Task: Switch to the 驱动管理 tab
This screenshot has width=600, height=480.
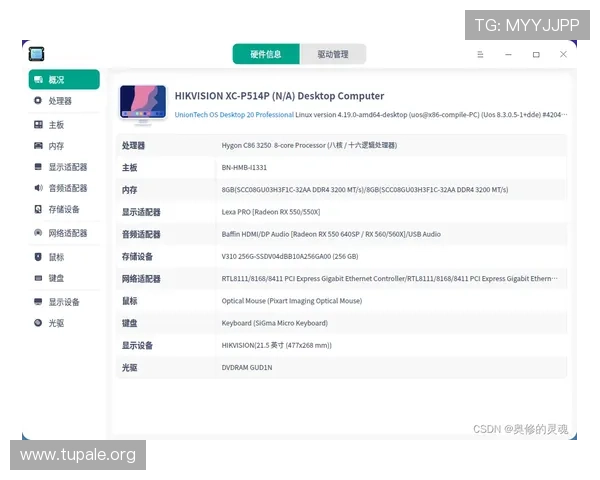Action: coord(333,54)
